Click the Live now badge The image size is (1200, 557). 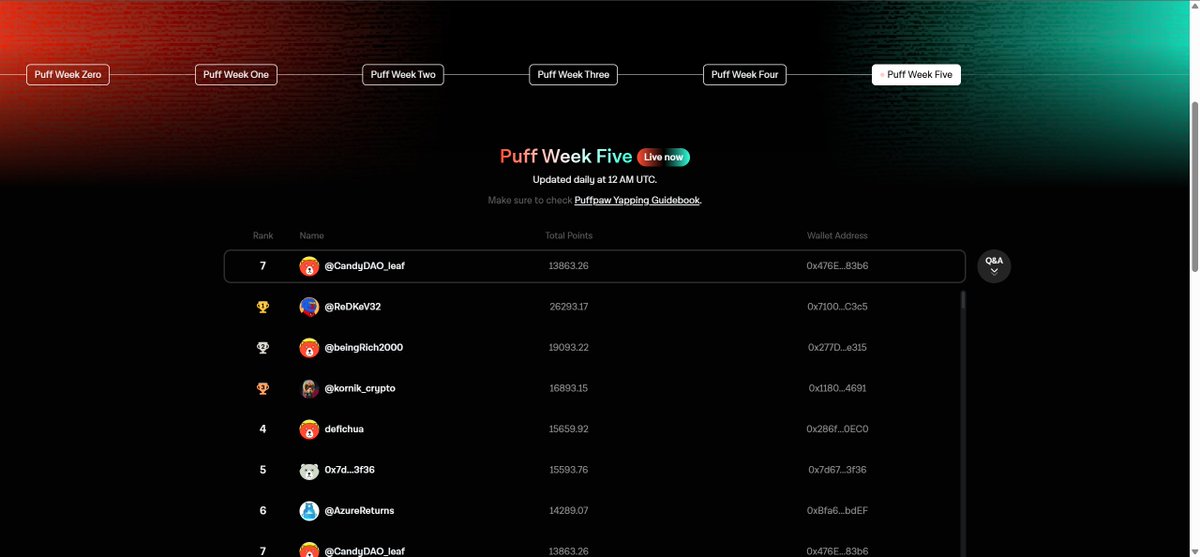pyautogui.click(x=663, y=157)
